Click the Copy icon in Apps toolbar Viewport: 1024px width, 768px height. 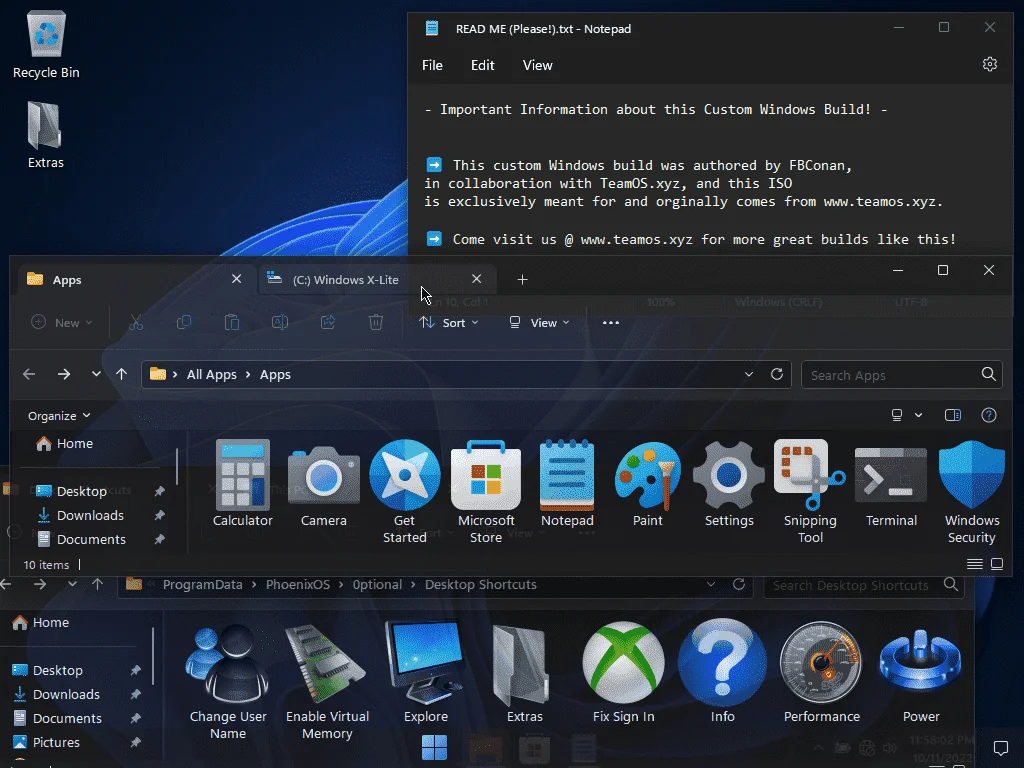(184, 322)
